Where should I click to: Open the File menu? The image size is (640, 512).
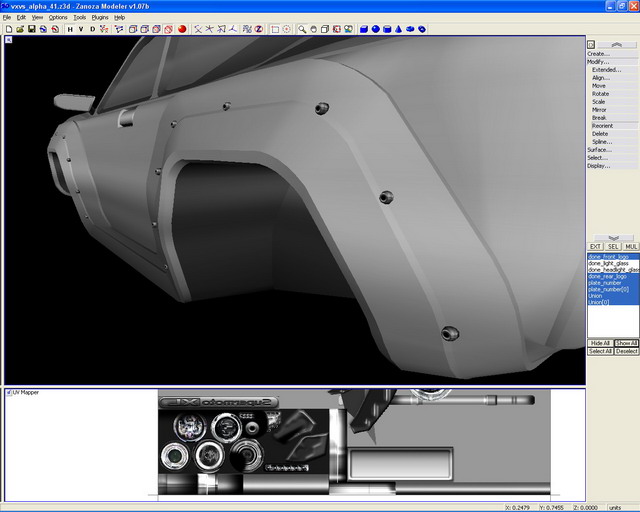click(x=7, y=18)
